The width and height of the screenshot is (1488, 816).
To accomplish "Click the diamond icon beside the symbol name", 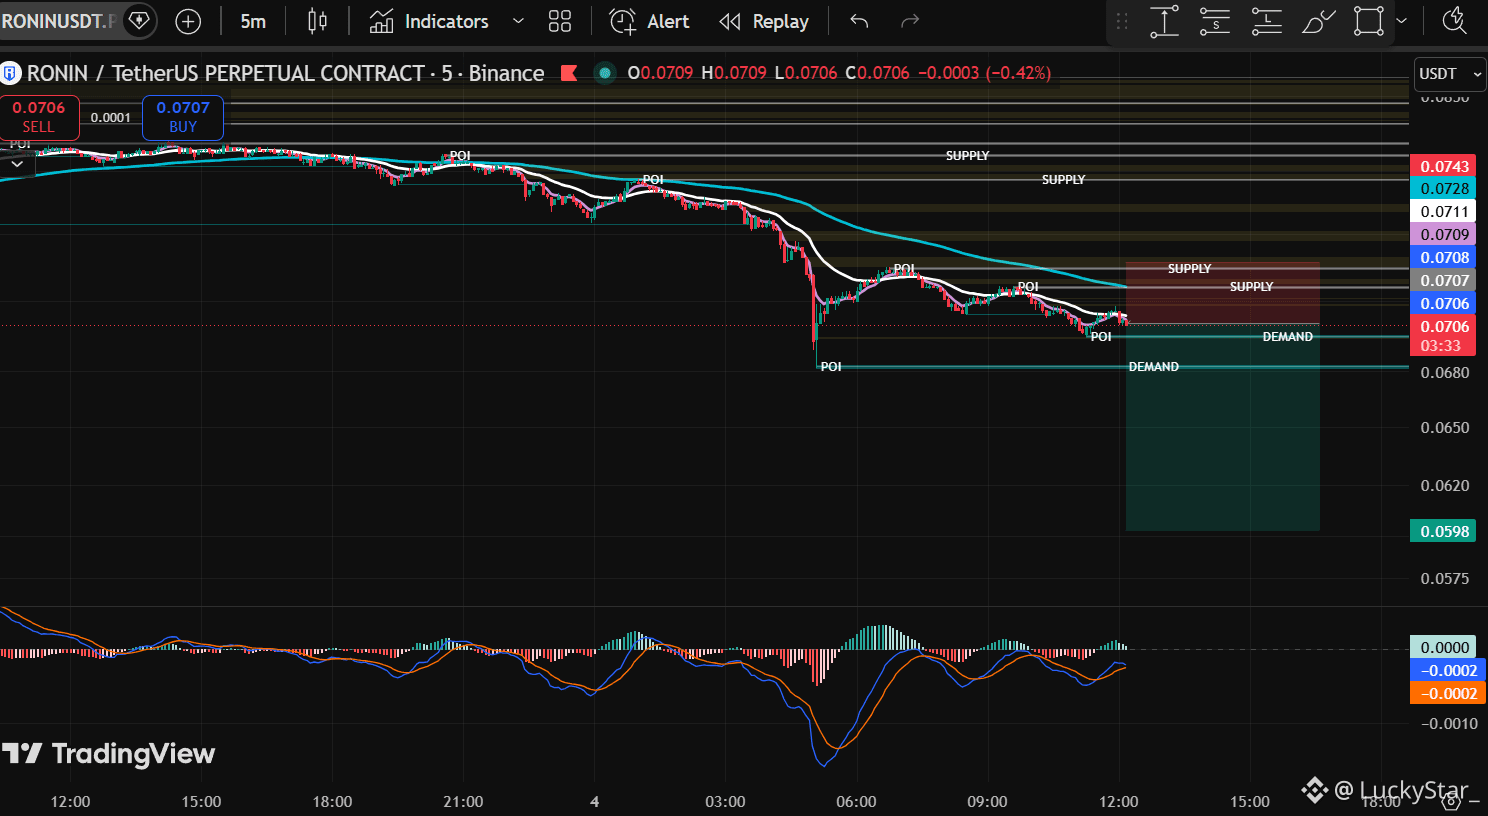I will pyautogui.click(x=139, y=21).
